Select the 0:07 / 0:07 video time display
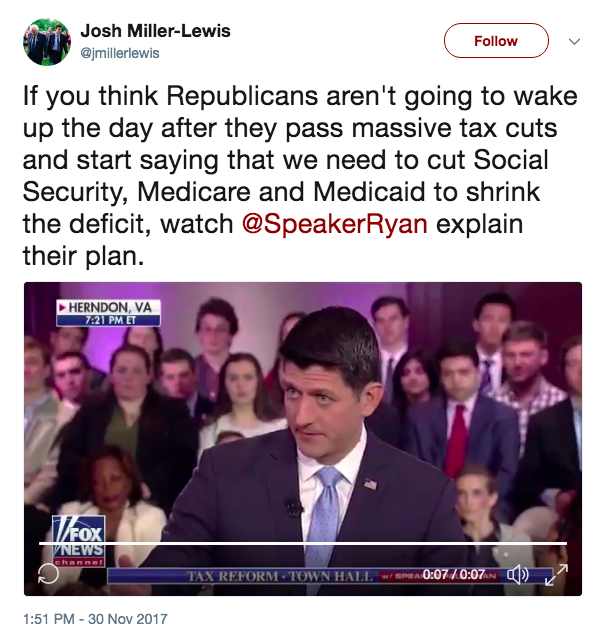 [453, 575]
